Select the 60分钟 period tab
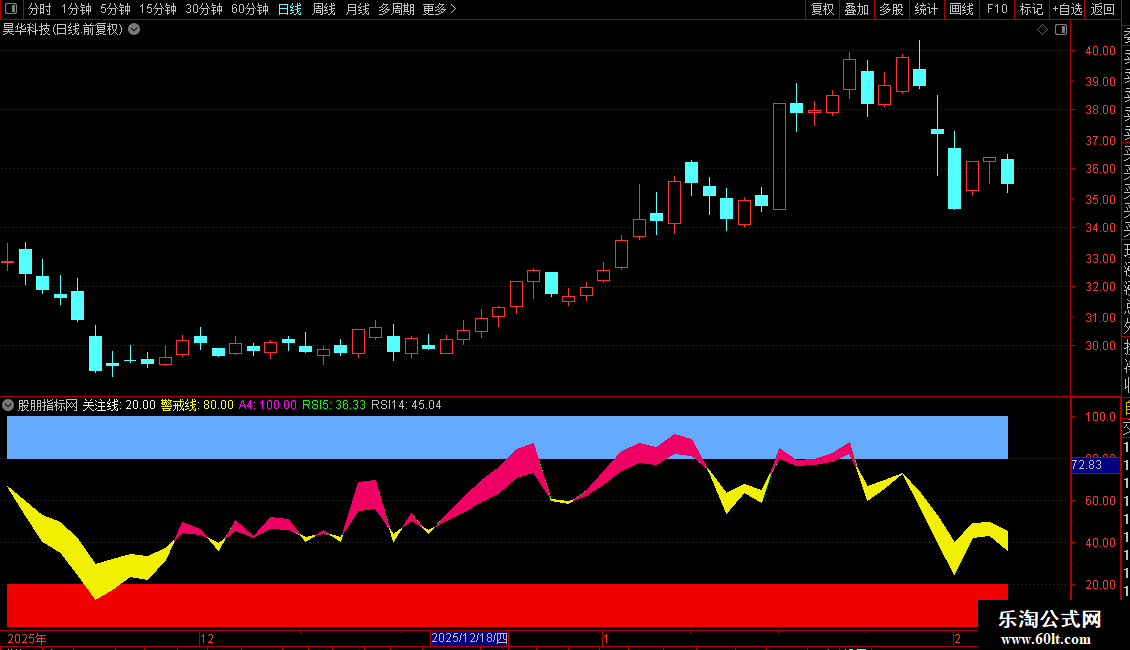 click(250, 9)
